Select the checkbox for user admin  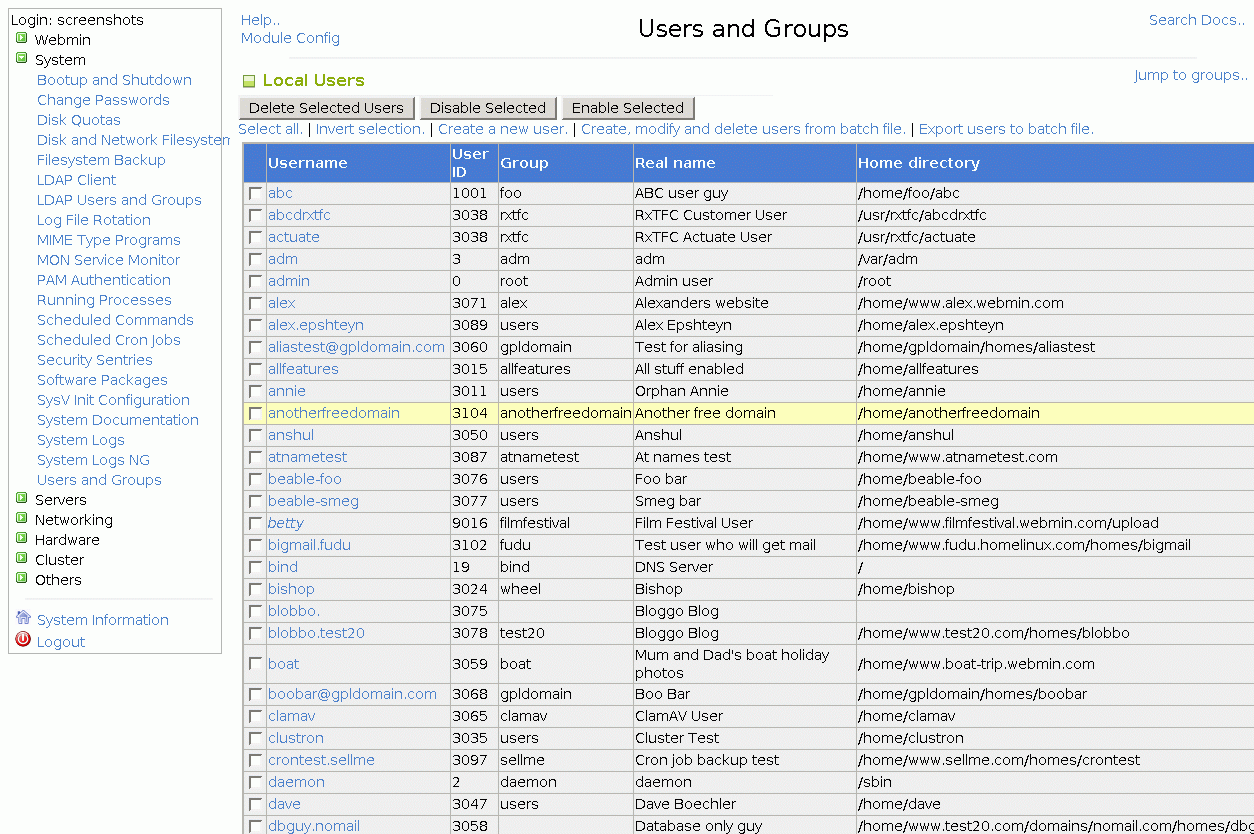255,281
